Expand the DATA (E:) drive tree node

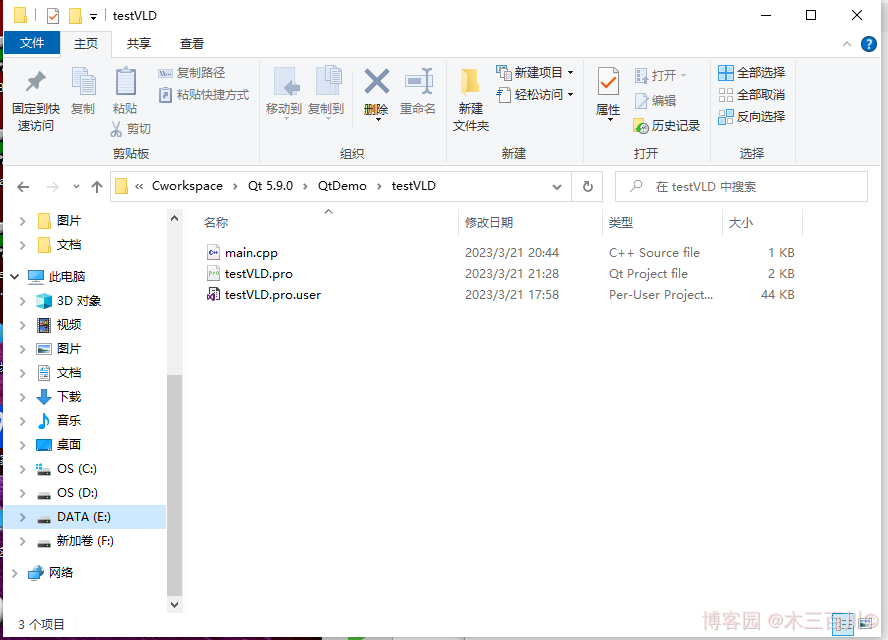point(23,517)
